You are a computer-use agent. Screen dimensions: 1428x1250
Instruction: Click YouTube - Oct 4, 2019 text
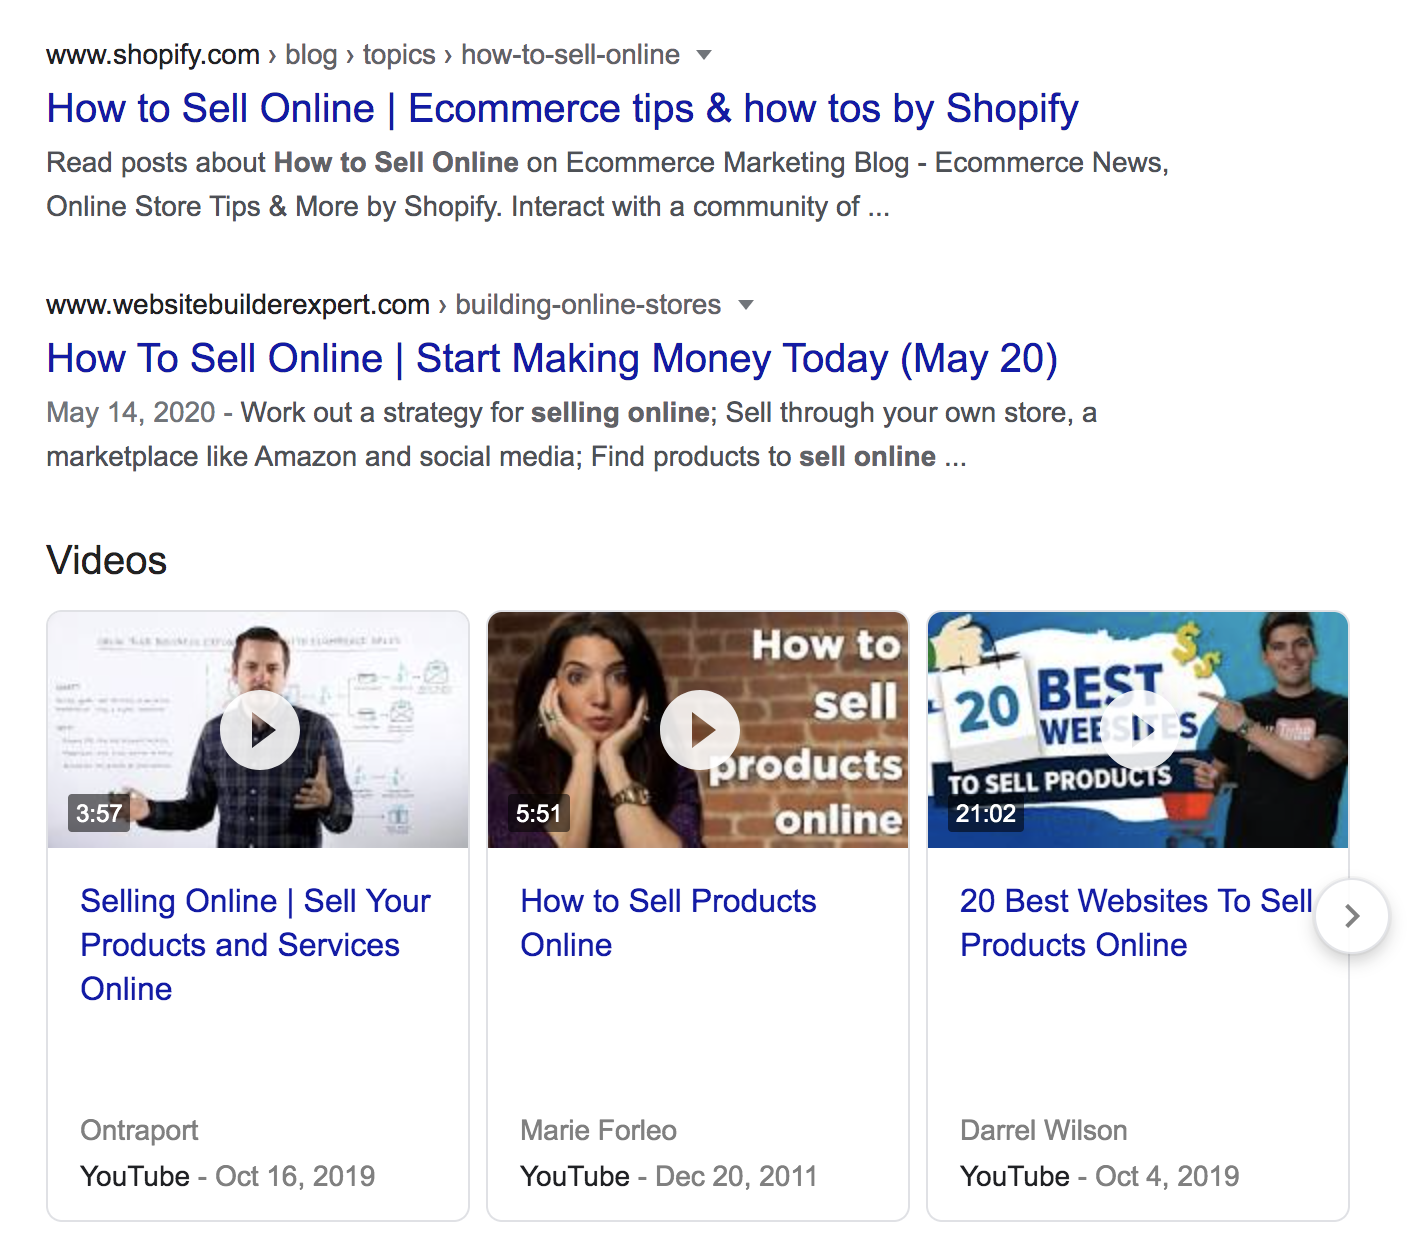pyautogui.click(x=1099, y=1176)
